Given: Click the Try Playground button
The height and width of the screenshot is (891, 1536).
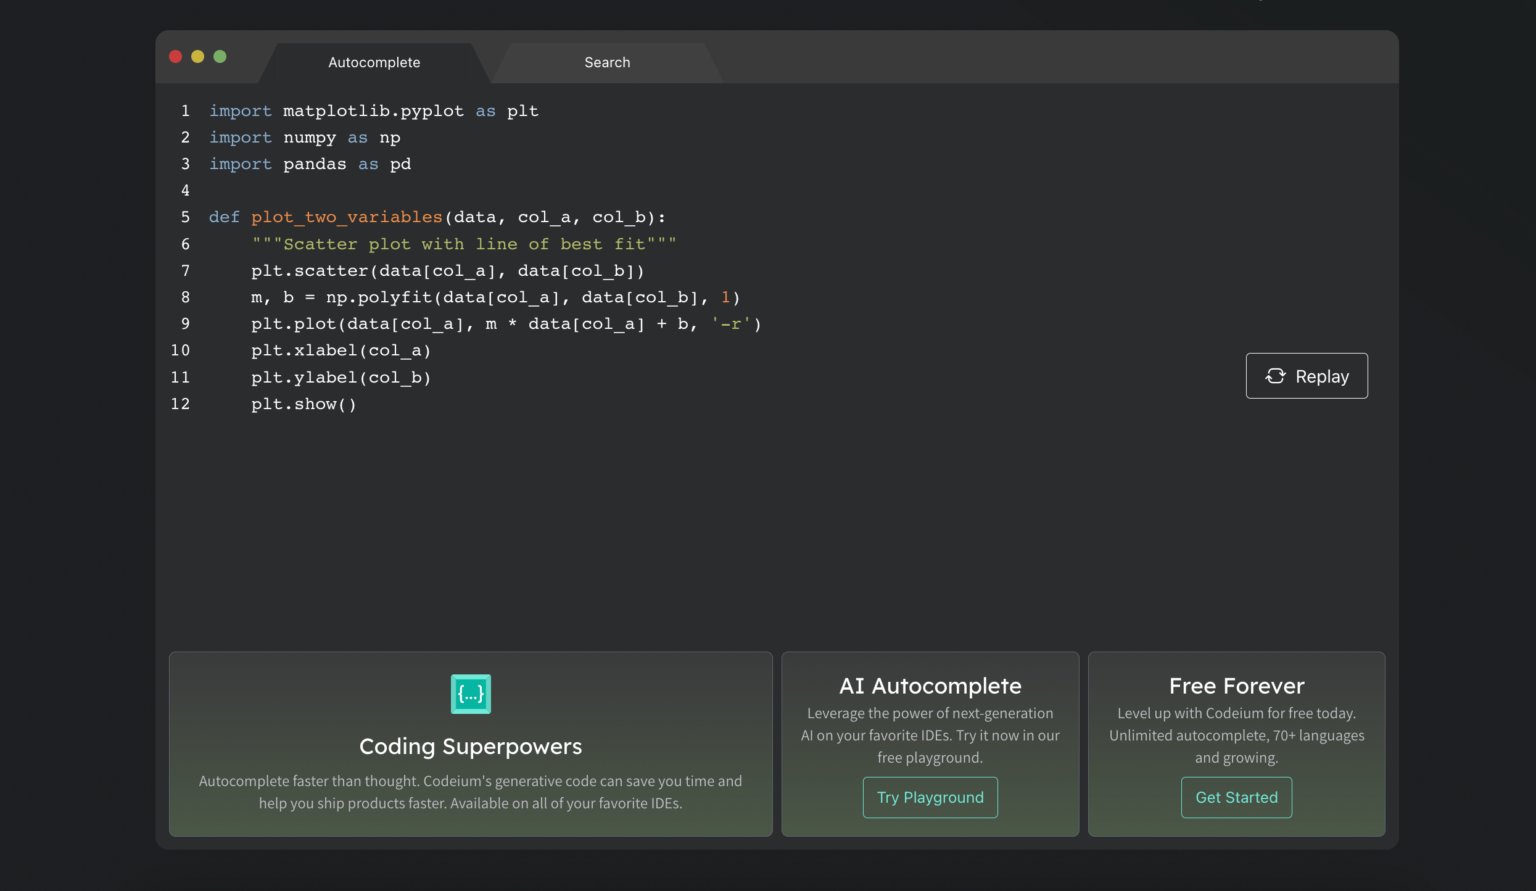Looking at the screenshot, I should click(x=930, y=797).
